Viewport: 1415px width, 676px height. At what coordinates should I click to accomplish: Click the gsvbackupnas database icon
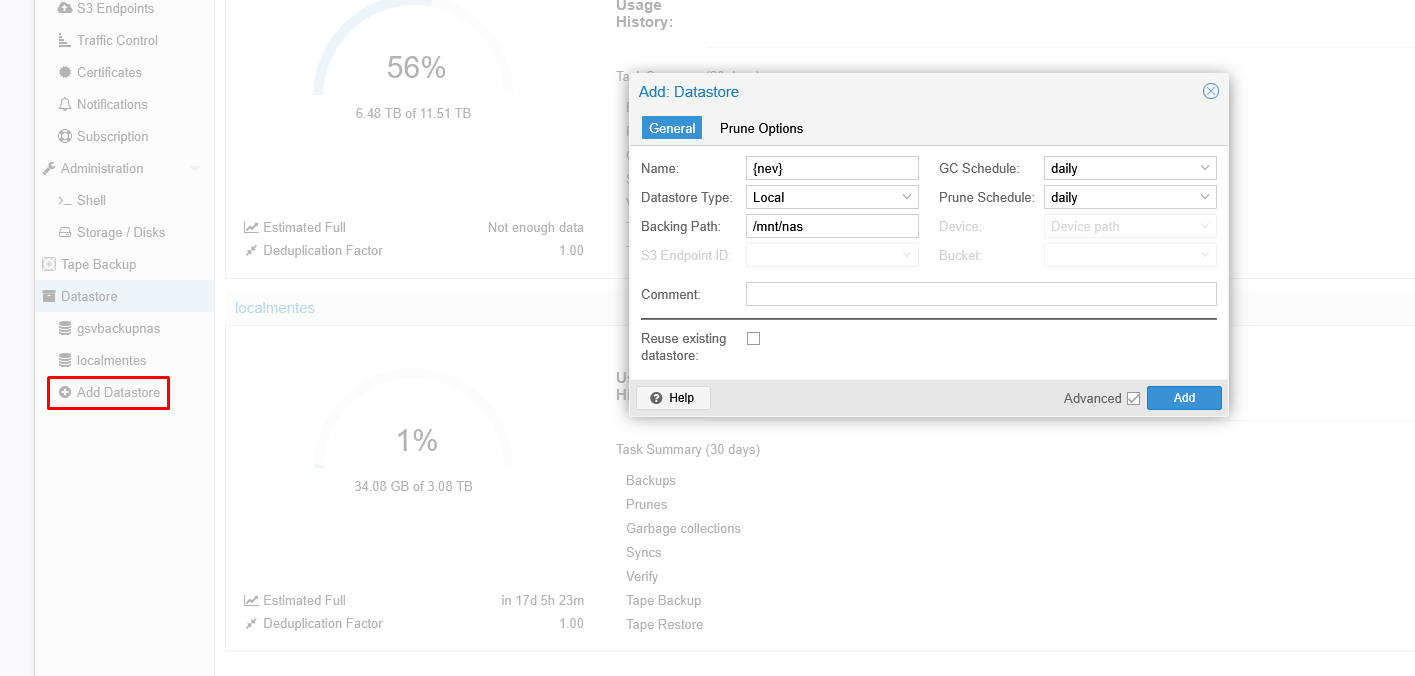(x=65, y=329)
